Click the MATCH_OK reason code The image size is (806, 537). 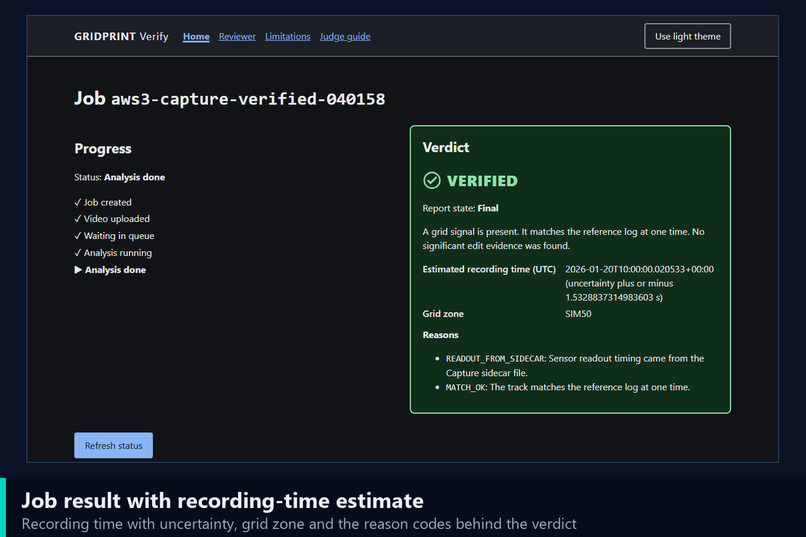(x=466, y=387)
